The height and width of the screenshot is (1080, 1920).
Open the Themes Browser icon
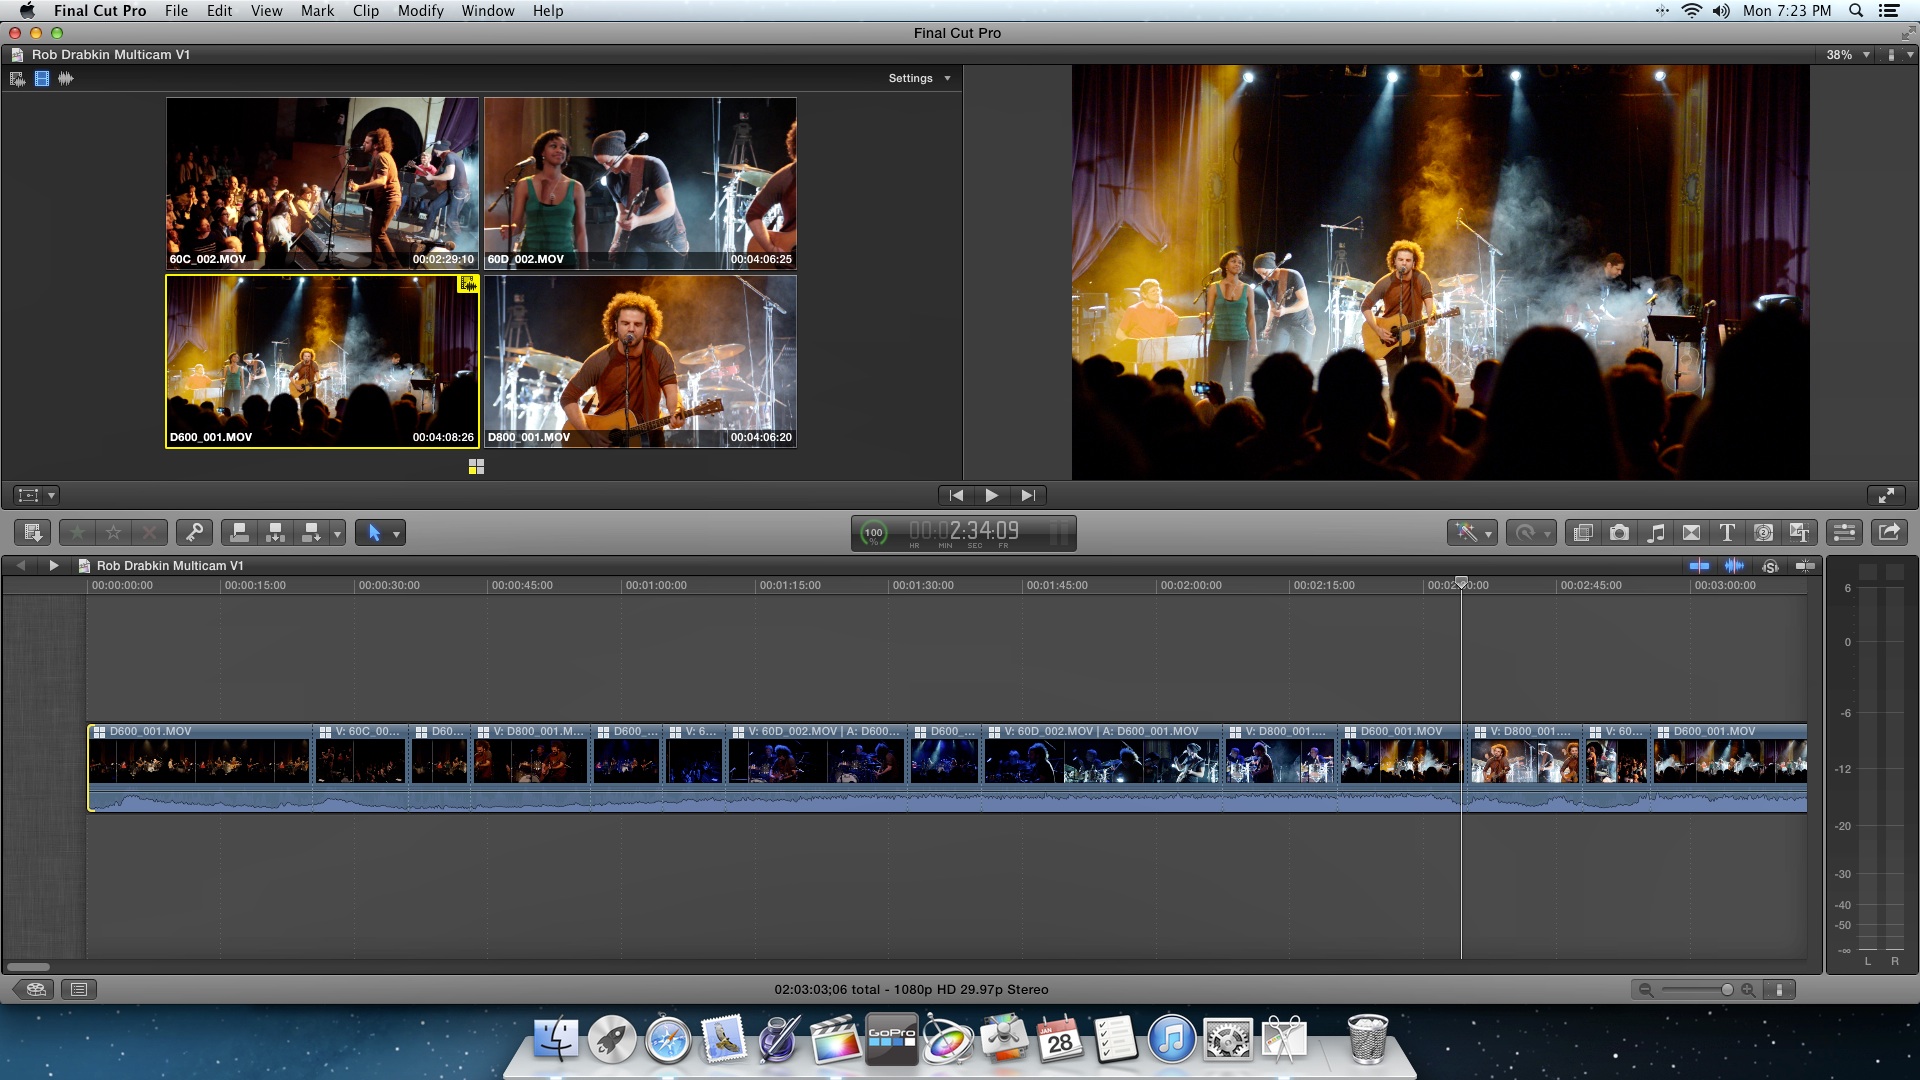coord(1799,533)
